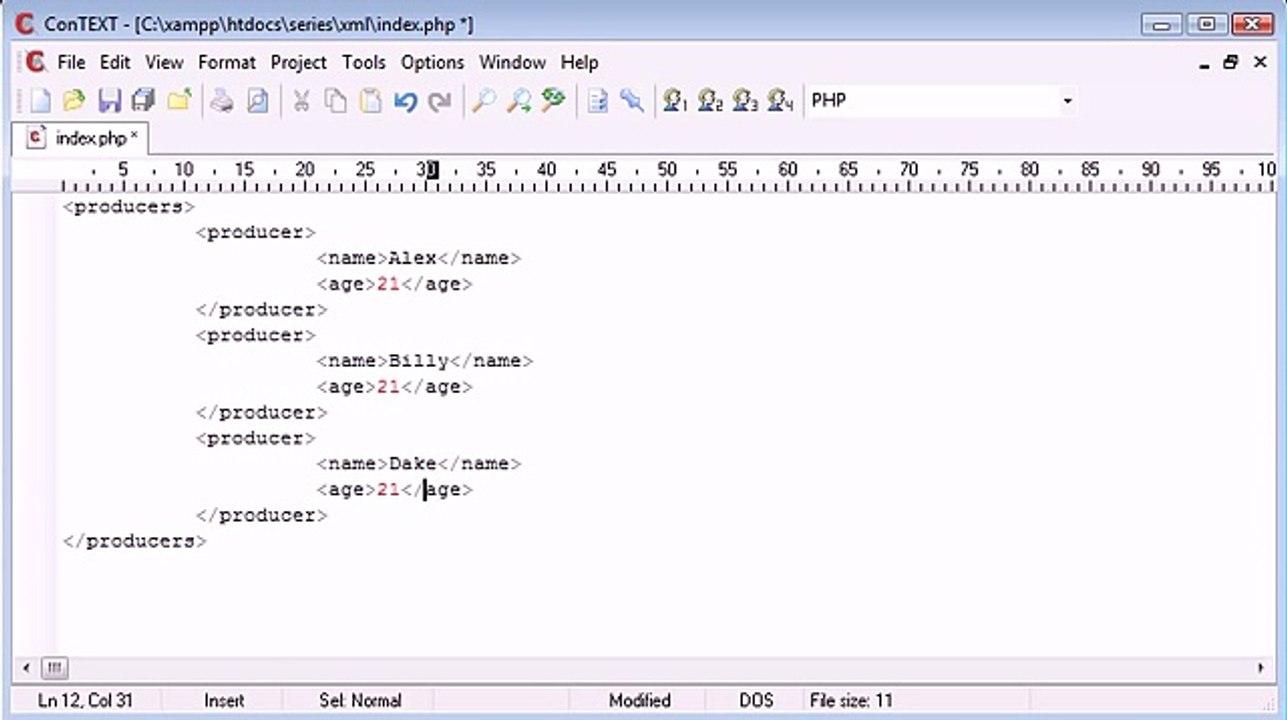This screenshot has height=720, width=1287.
Task: Click the 'Insert' status bar entry
Action: tap(224, 701)
